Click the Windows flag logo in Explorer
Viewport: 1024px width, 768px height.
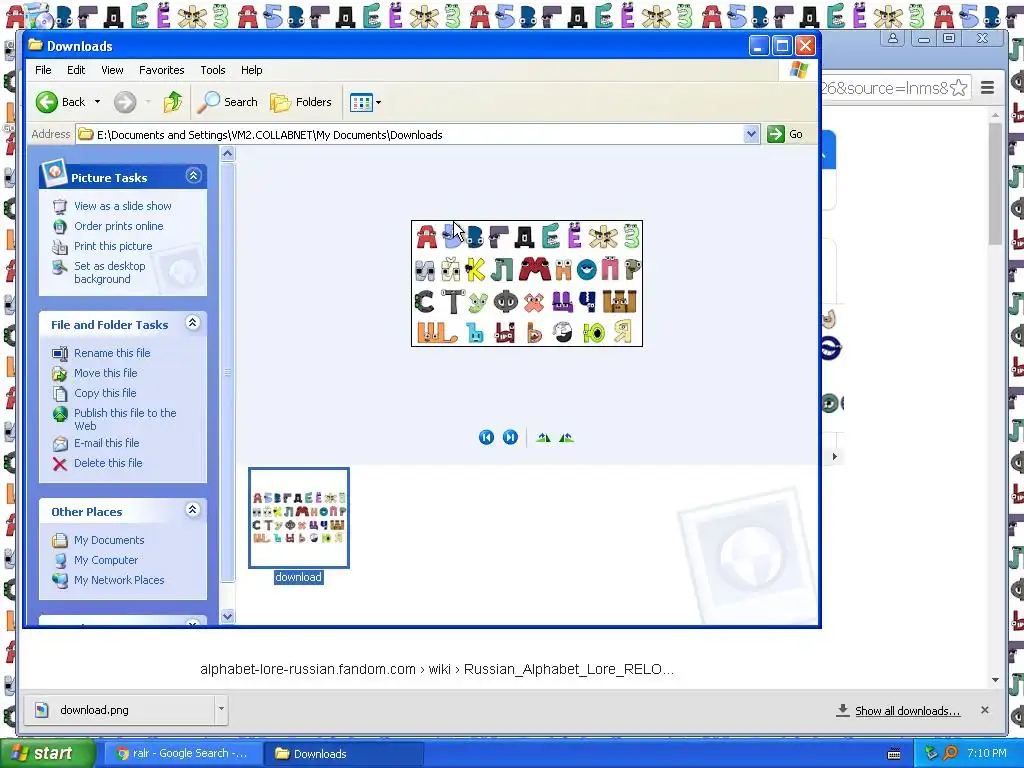(x=798, y=70)
